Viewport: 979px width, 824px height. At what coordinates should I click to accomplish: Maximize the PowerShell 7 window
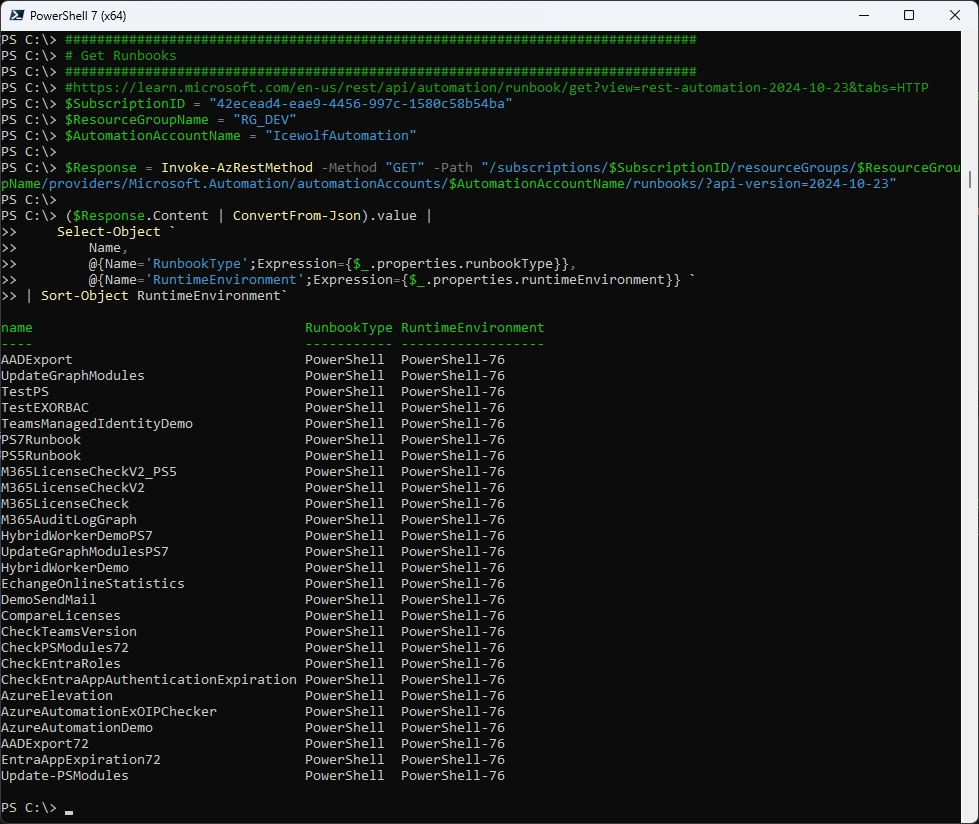[909, 15]
